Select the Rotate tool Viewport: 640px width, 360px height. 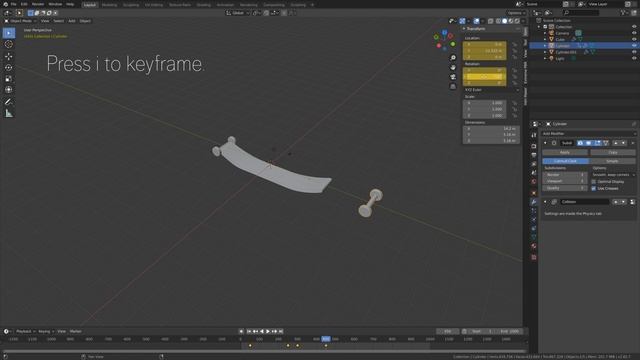click(x=9, y=67)
